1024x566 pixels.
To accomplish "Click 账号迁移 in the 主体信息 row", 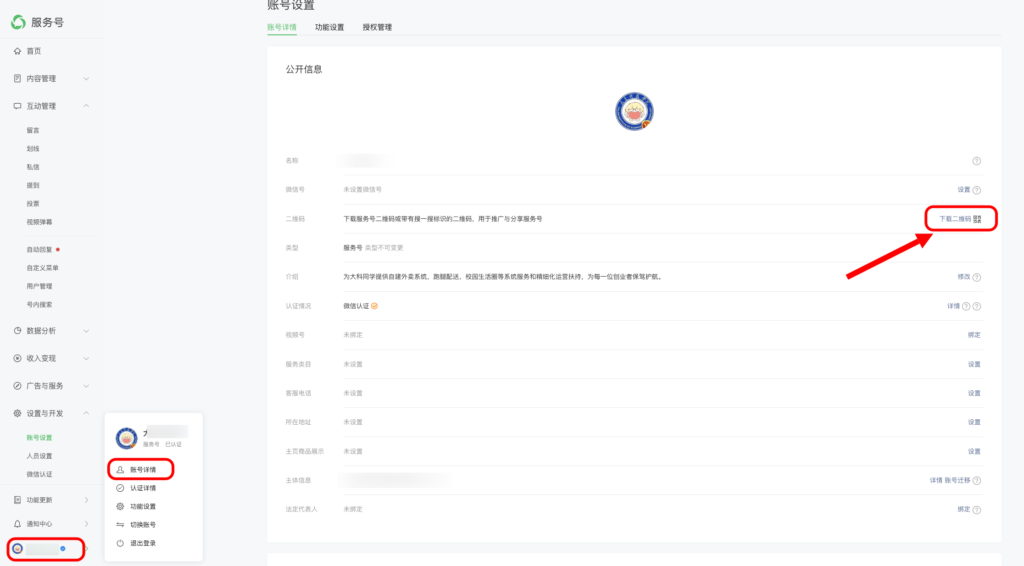I will click(957, 480).
